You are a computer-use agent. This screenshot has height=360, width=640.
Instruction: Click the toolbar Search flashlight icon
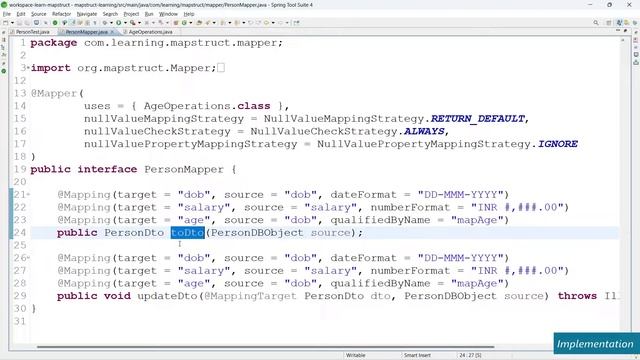(x=208, y=23)
